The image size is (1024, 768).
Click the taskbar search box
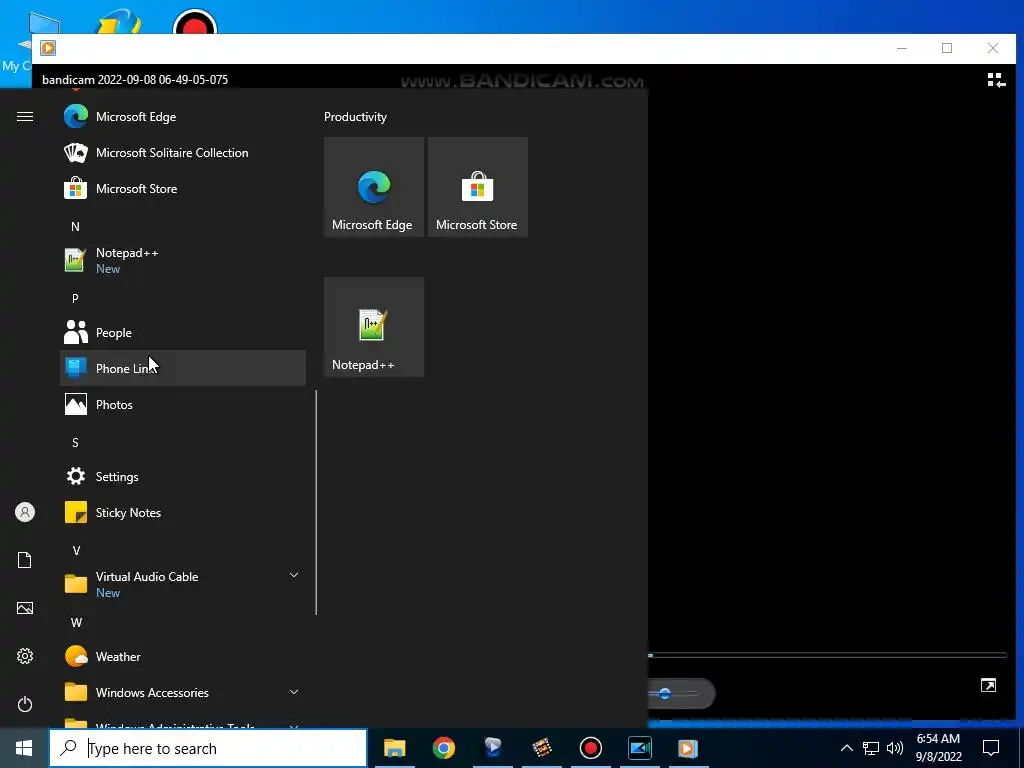coord(208,748)
